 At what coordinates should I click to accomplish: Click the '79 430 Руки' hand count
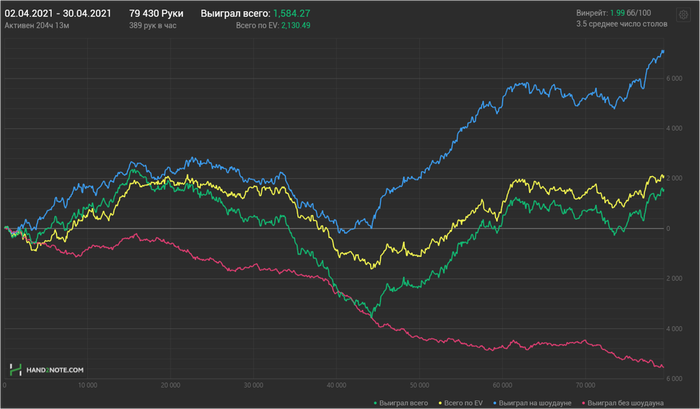coord(156,13)
